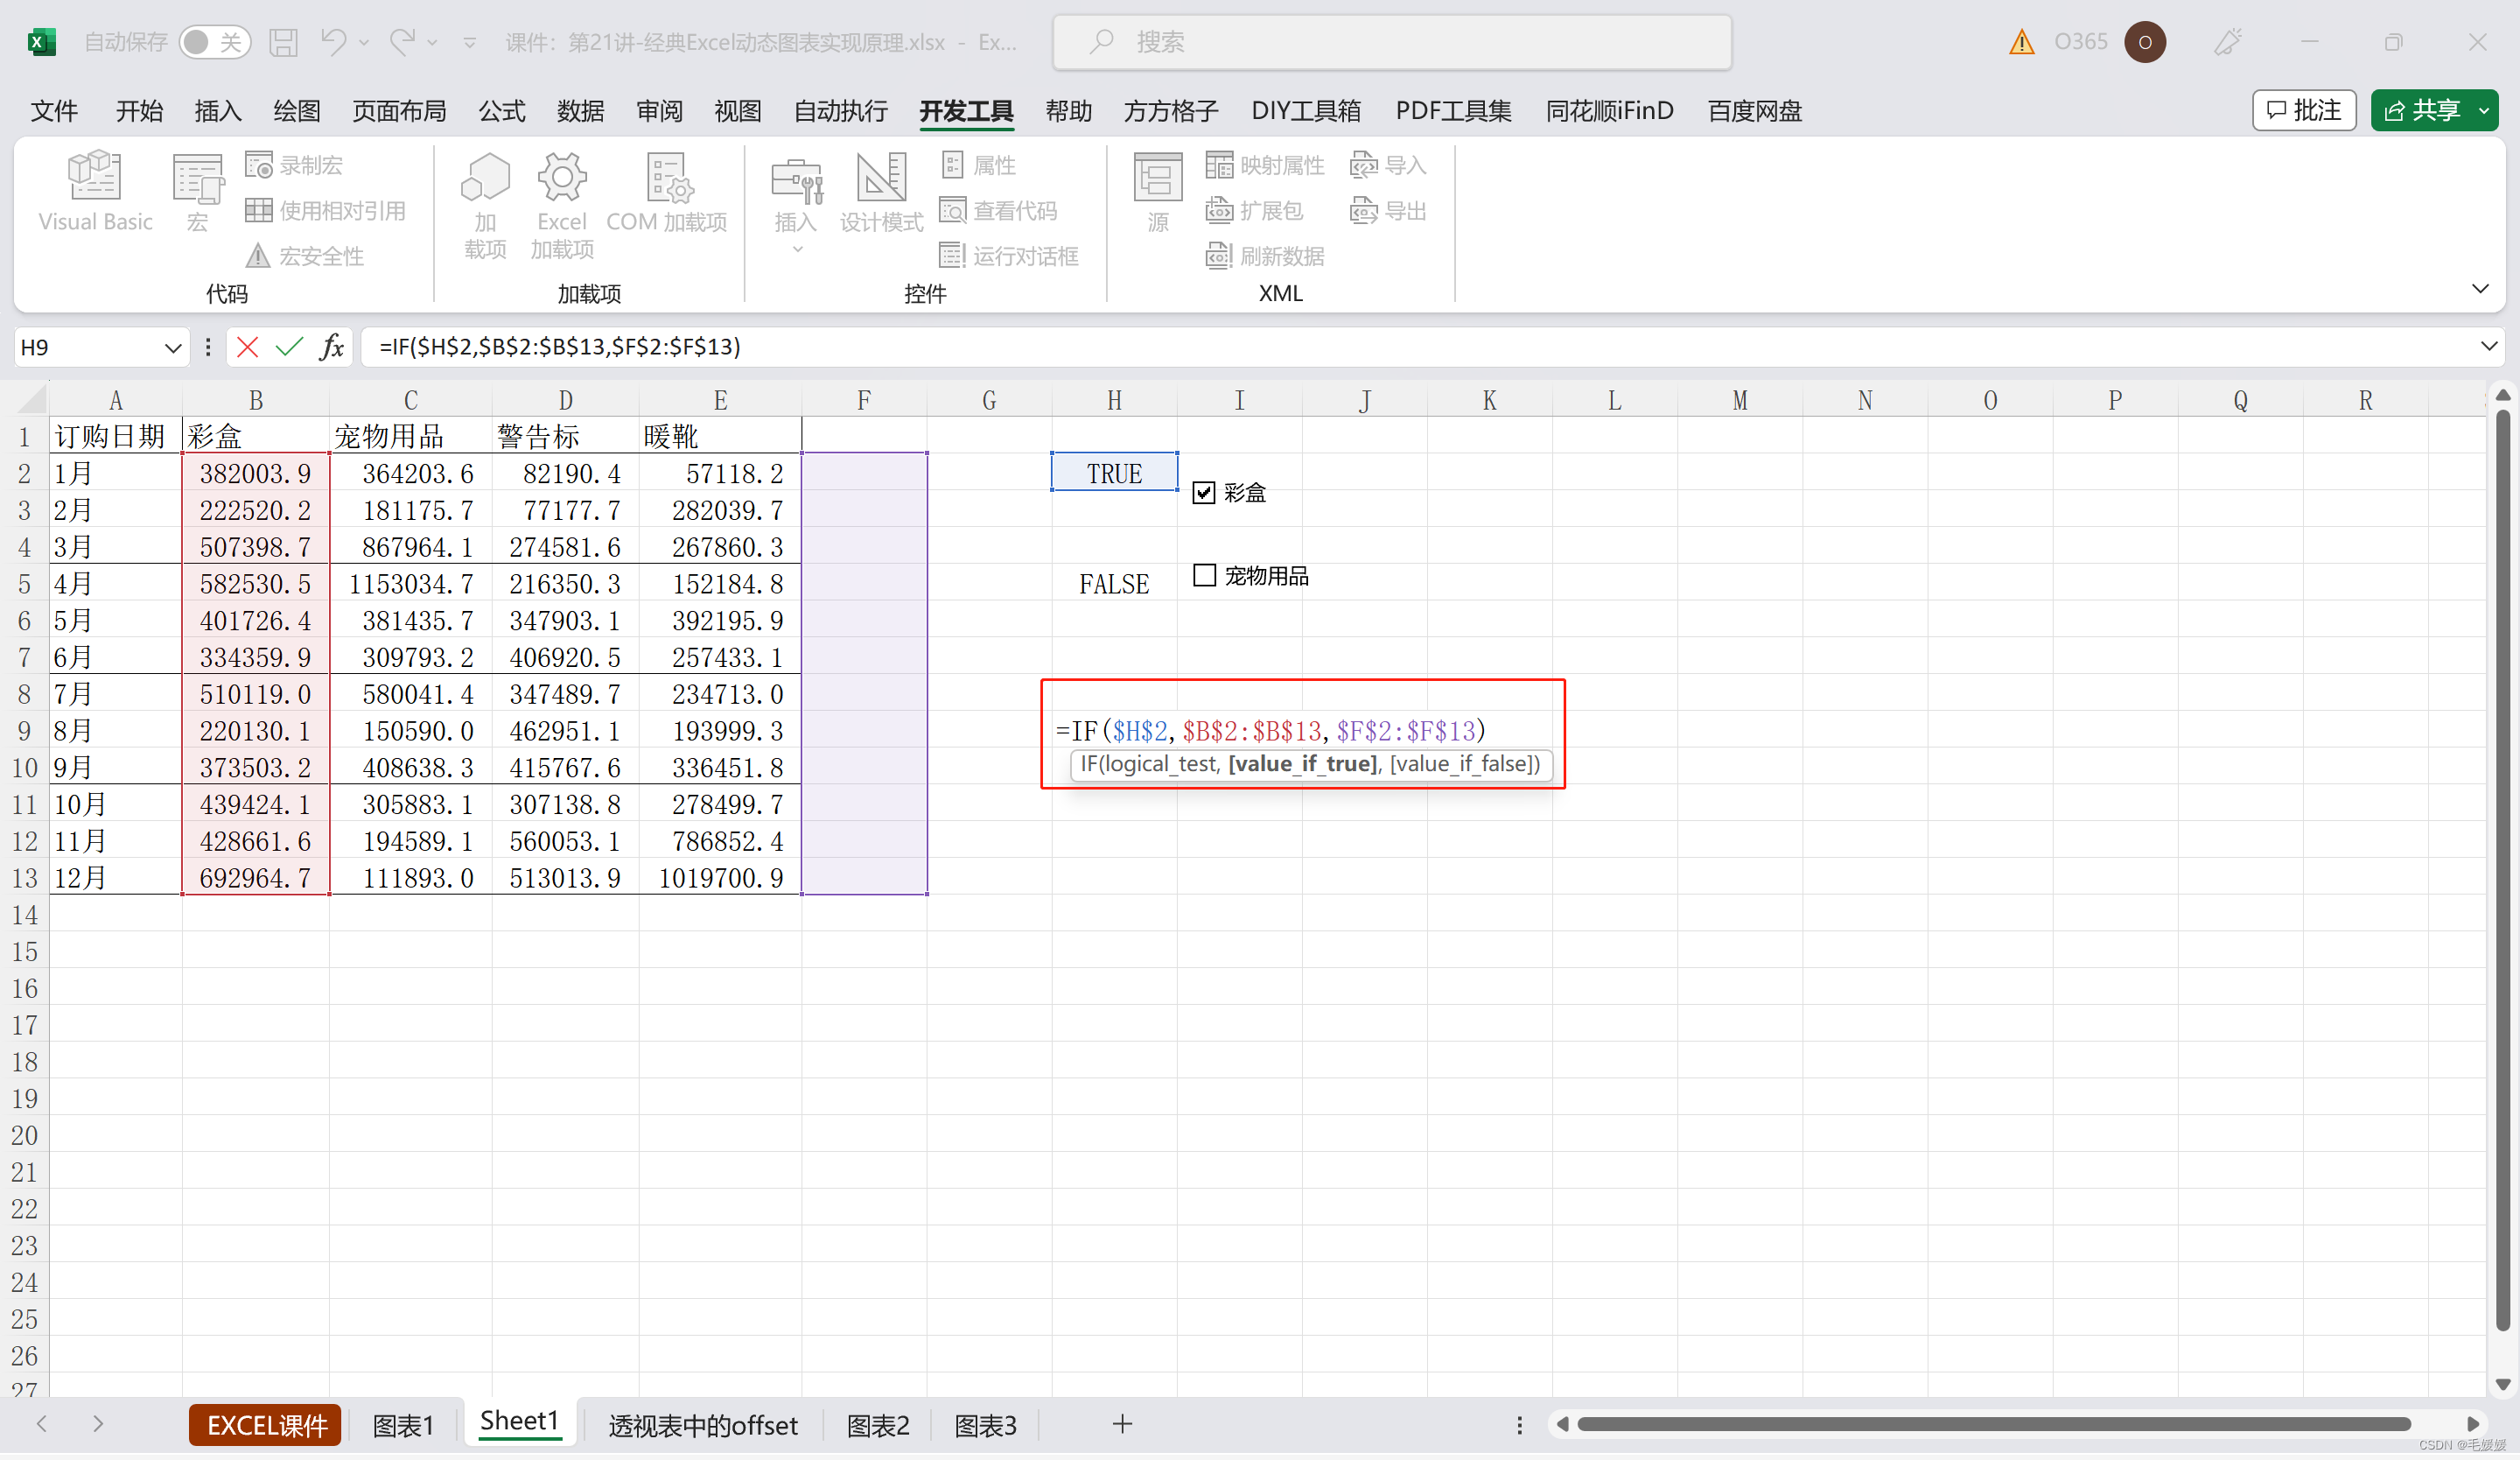Click XML Import (导入)
Viewport: 2520px width, 1460px height.
tap(1388, 165)
